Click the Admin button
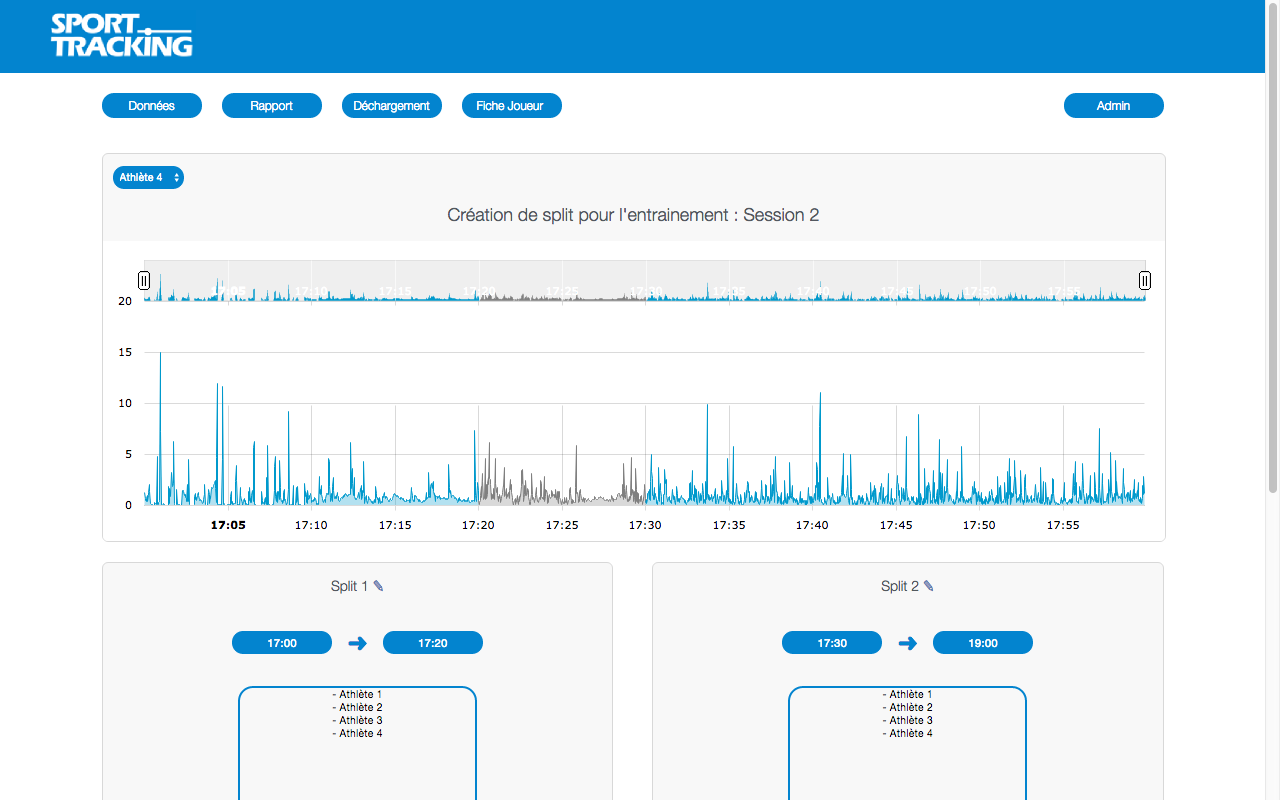This screenshot has width=1280, height=800. pos(1113,106)
